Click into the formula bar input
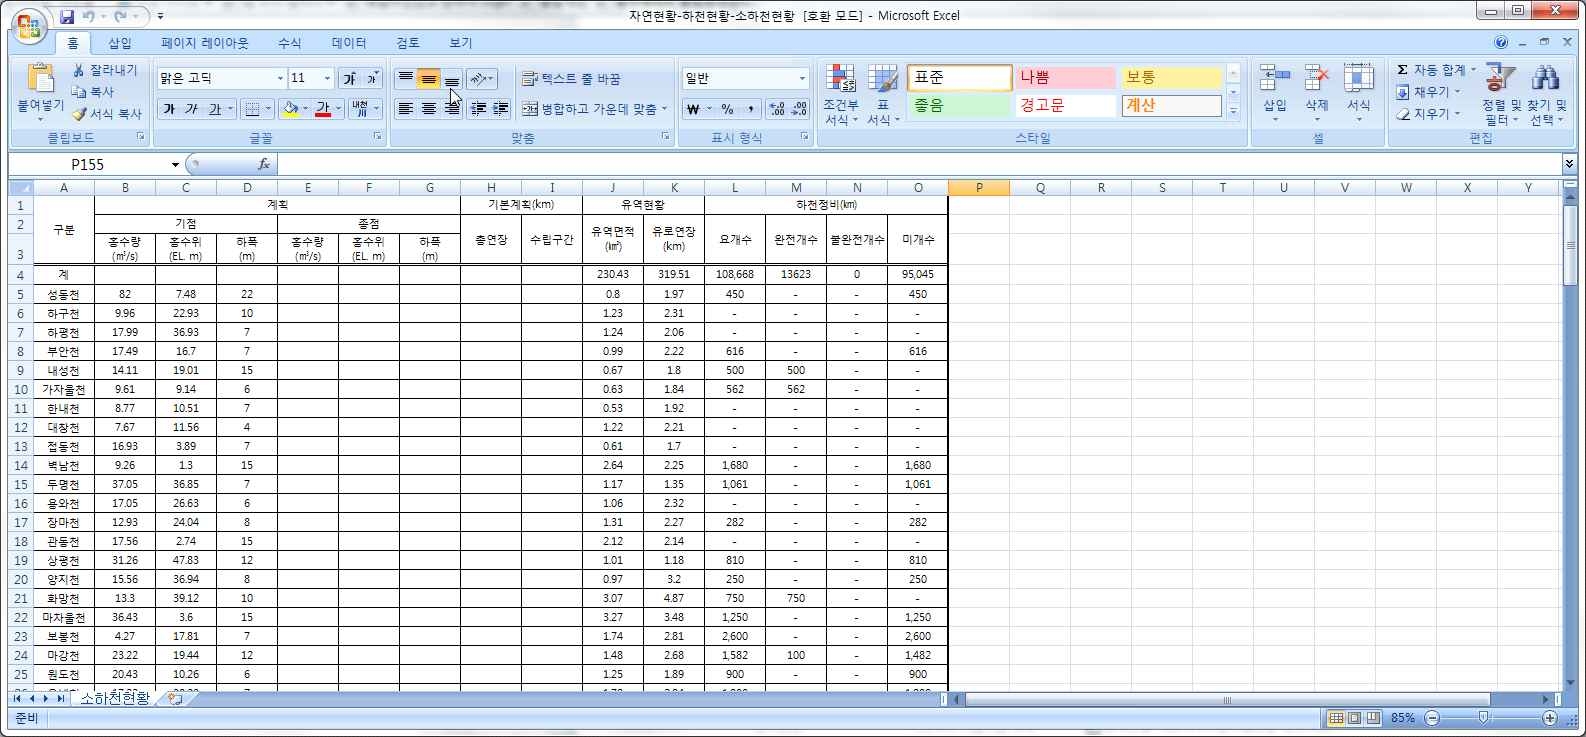This screenshot has width=1586, height=737. click(918, 164)
